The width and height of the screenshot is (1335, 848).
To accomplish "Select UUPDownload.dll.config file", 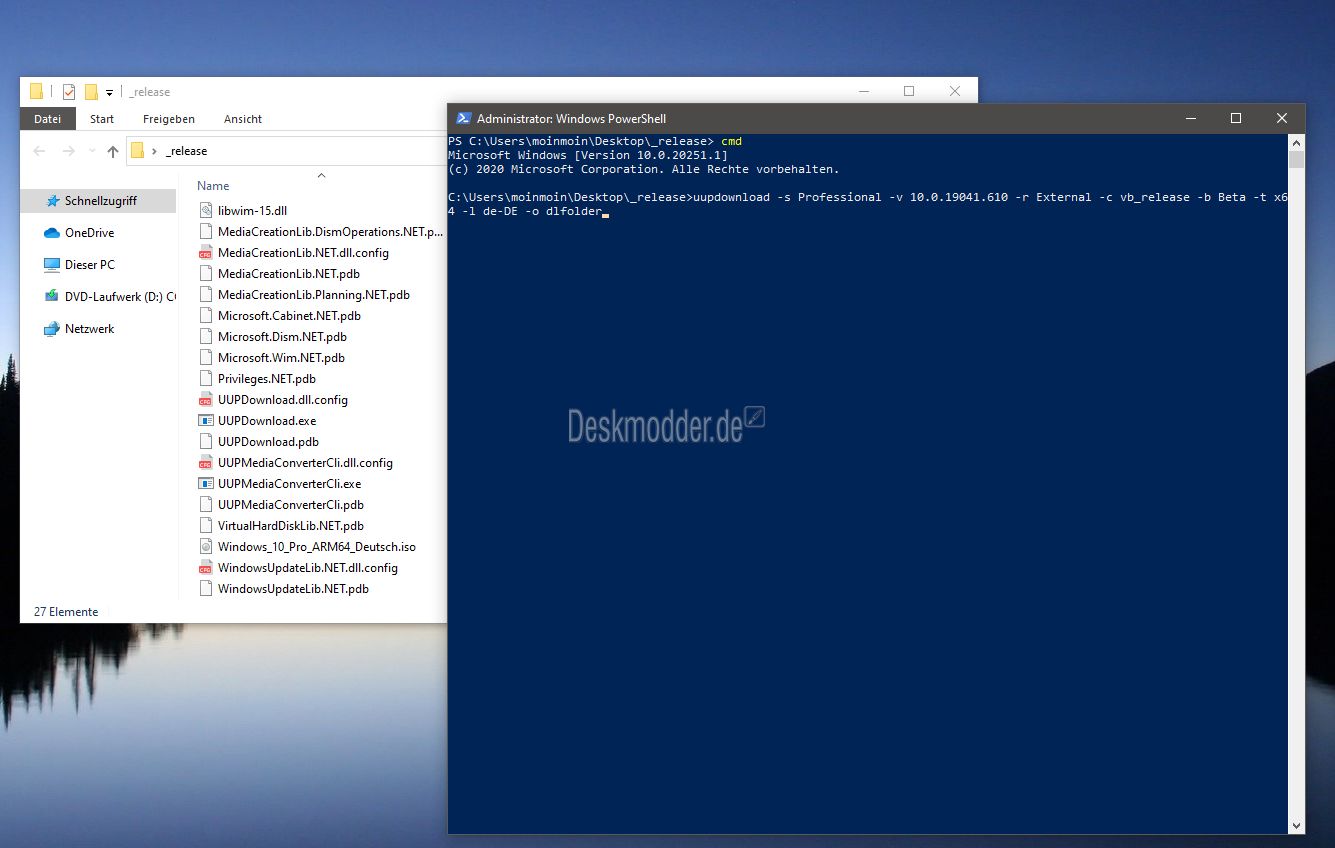I will point(283,400).
